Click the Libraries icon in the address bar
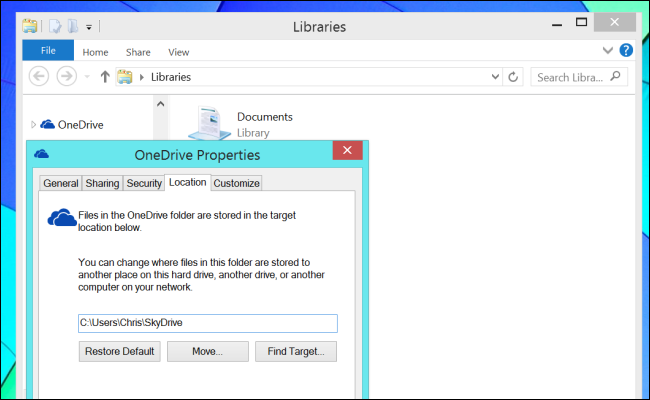The width and height of the screenshot is (650, 400). point(125,77)
